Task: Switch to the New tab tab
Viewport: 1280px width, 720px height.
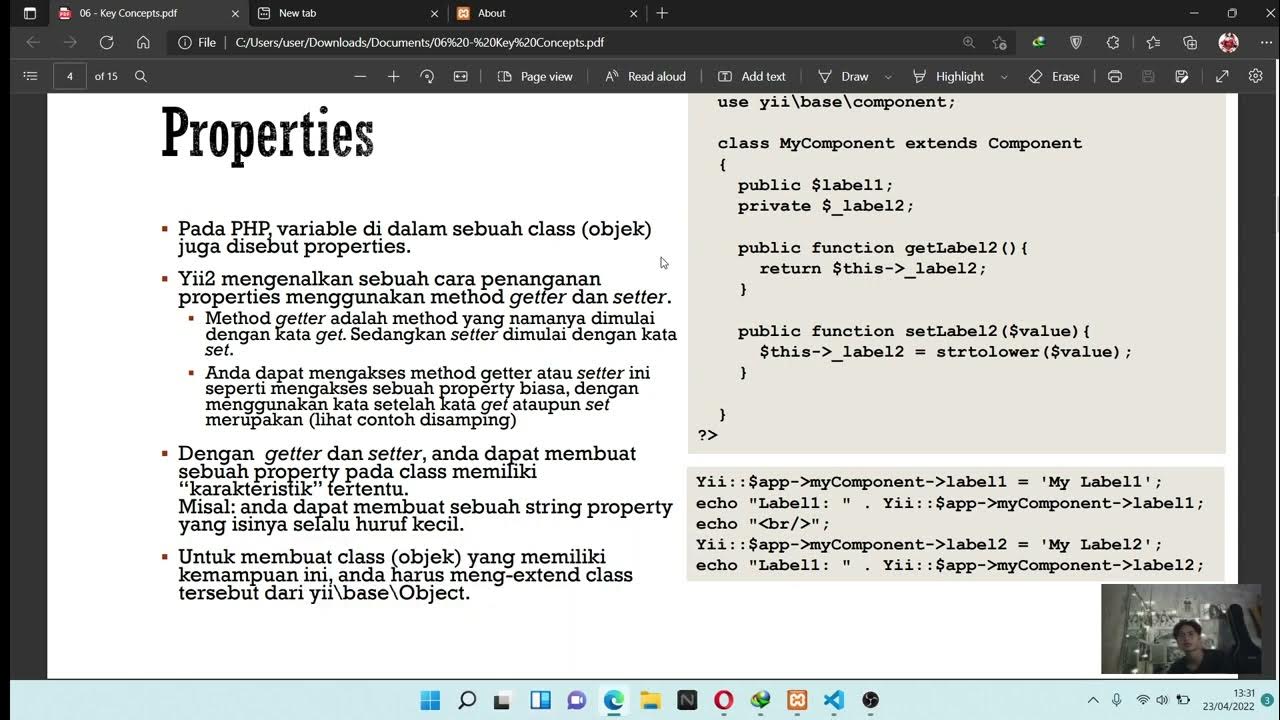Action: pyautogui.click(x=346, y=13)
